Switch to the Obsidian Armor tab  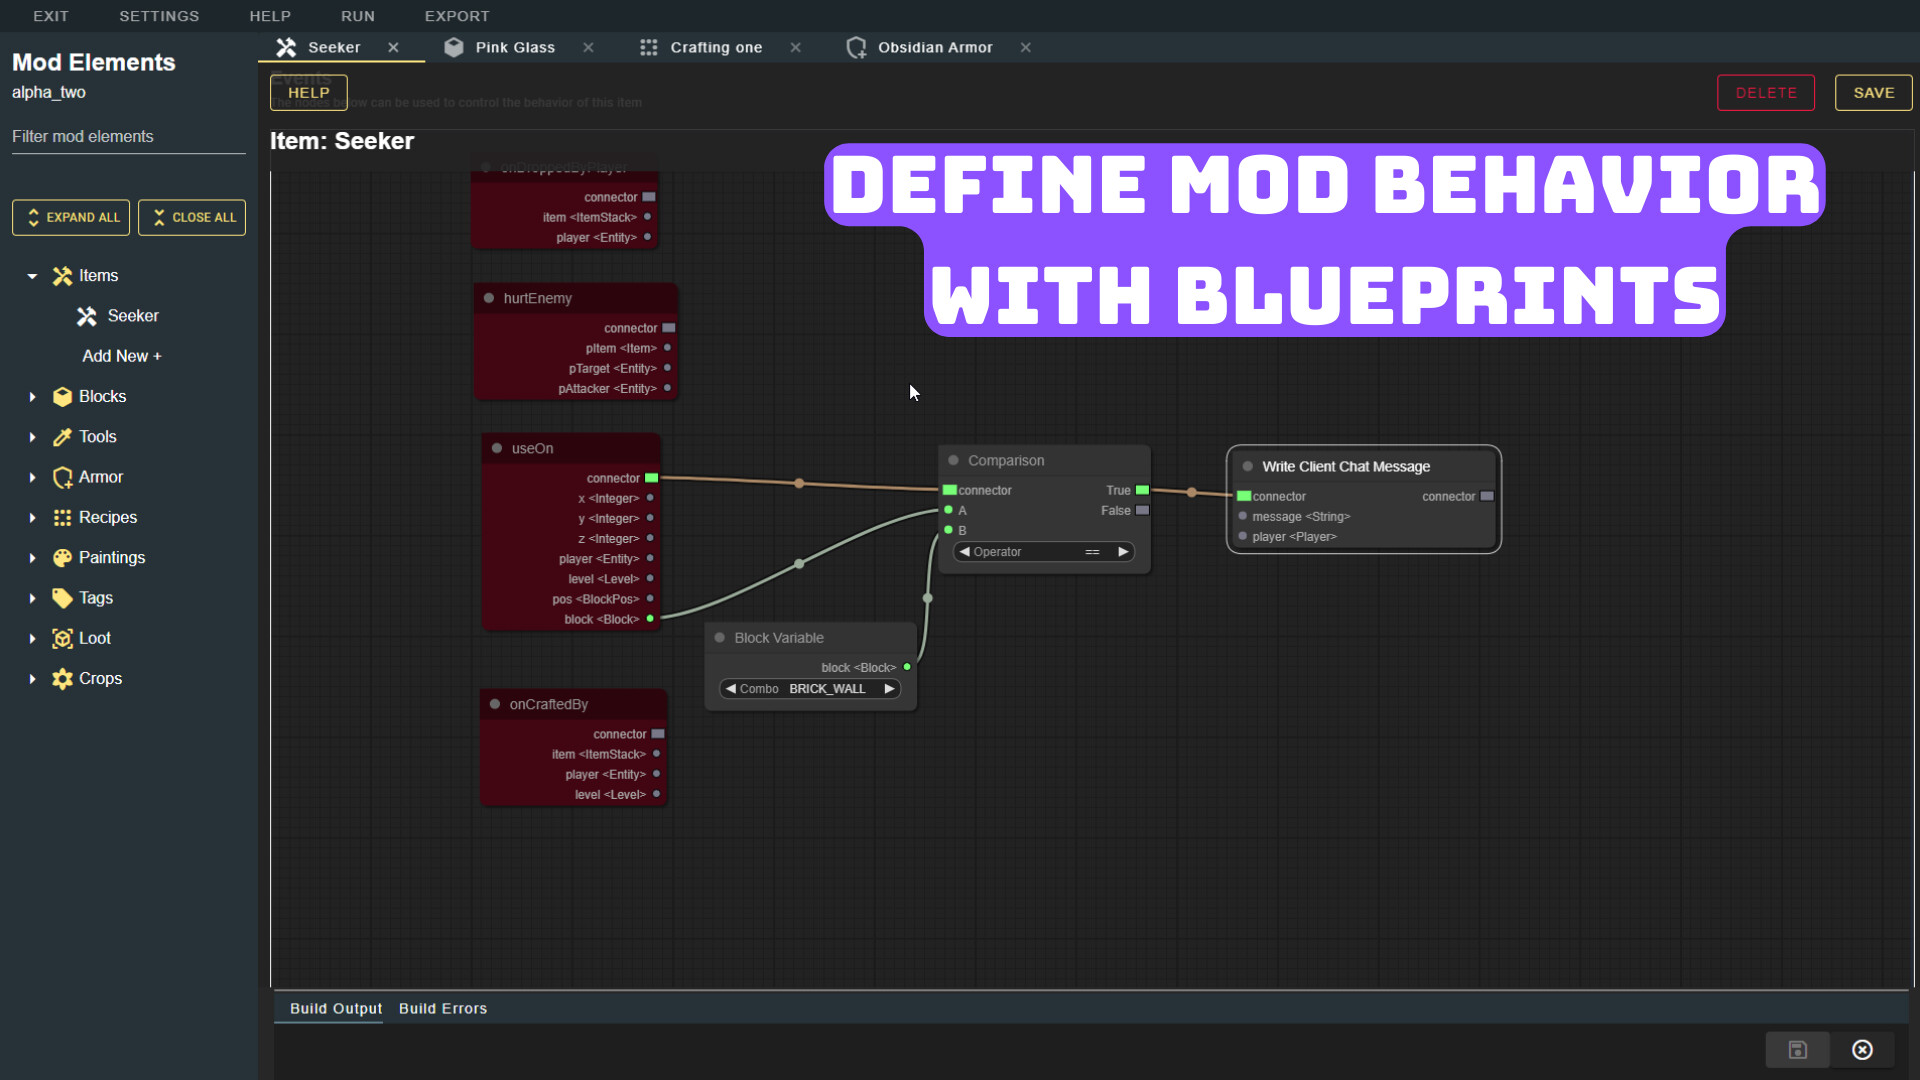click(x=934, y=47)
